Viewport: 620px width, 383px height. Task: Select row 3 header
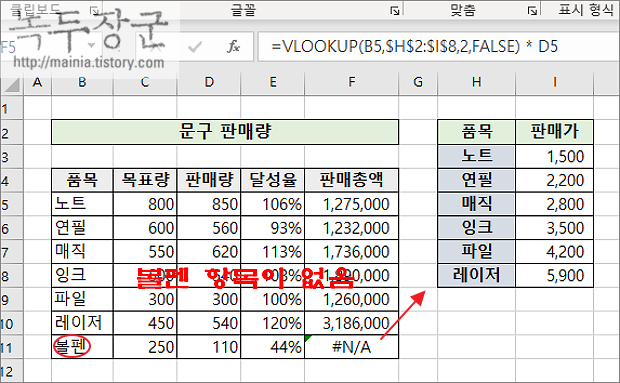(11, 157)
